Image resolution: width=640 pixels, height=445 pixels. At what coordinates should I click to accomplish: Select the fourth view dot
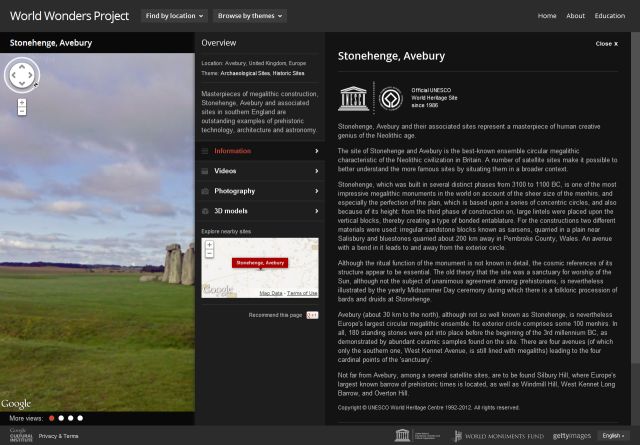(x=80, y=418)
